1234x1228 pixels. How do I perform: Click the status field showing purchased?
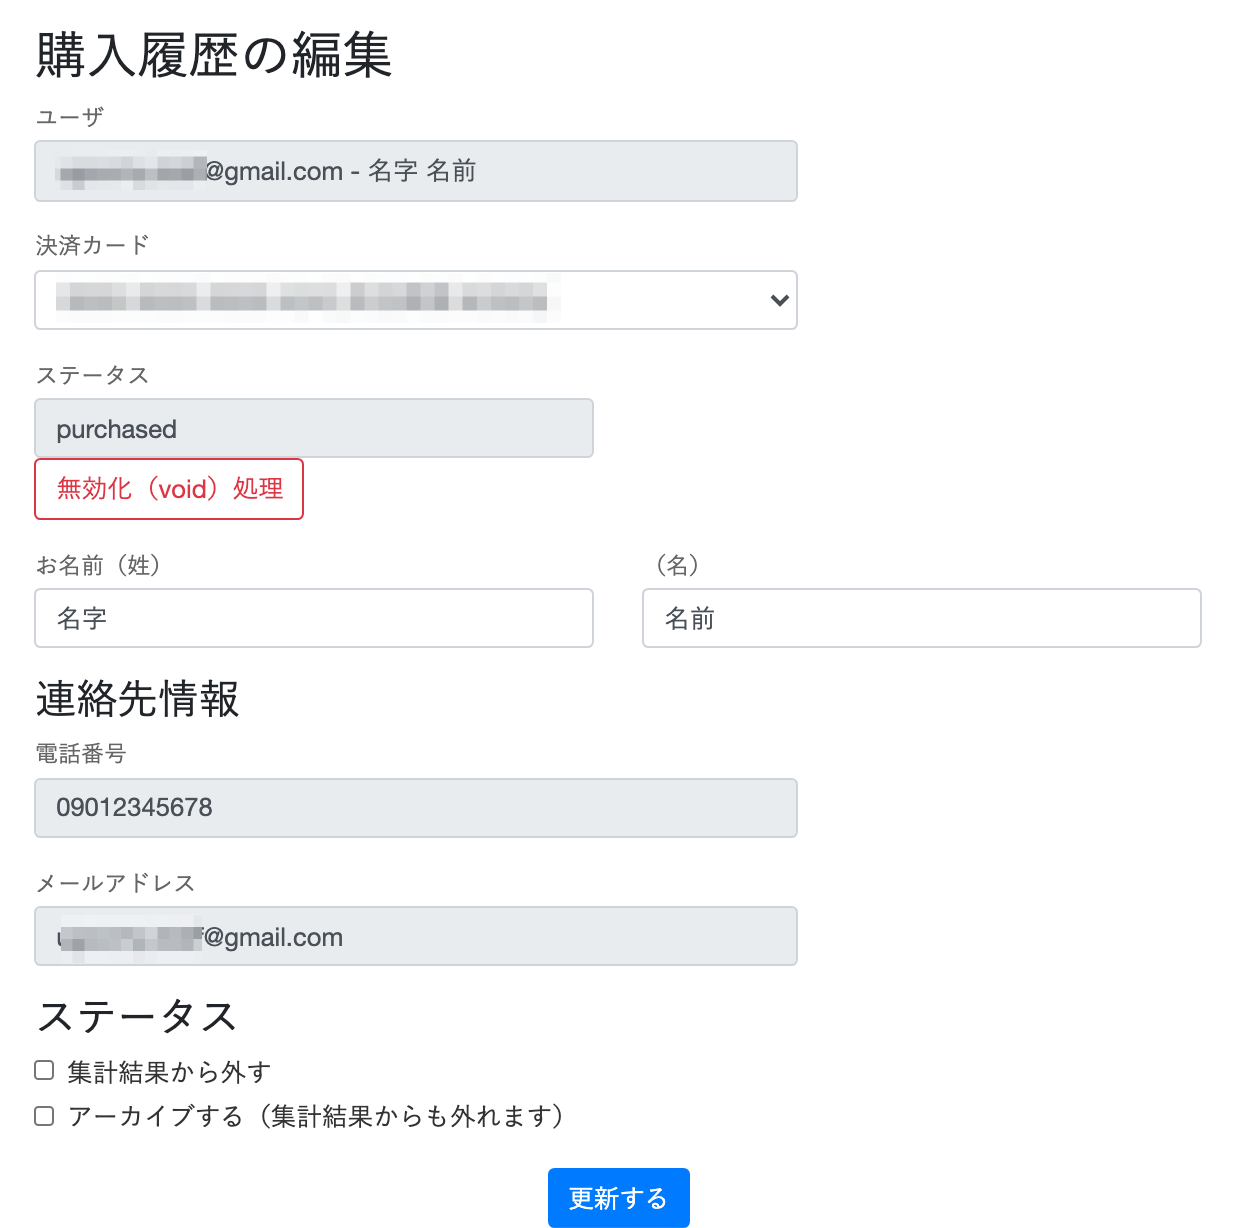314,429
